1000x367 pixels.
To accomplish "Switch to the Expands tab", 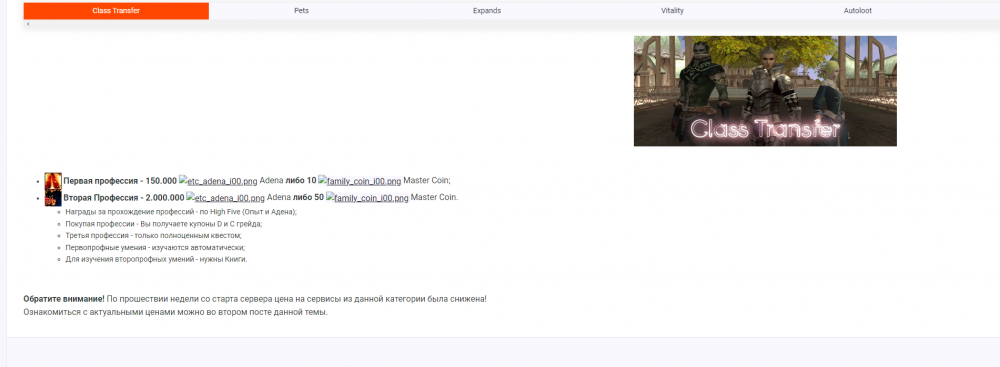I will click(x=487, y=11).
